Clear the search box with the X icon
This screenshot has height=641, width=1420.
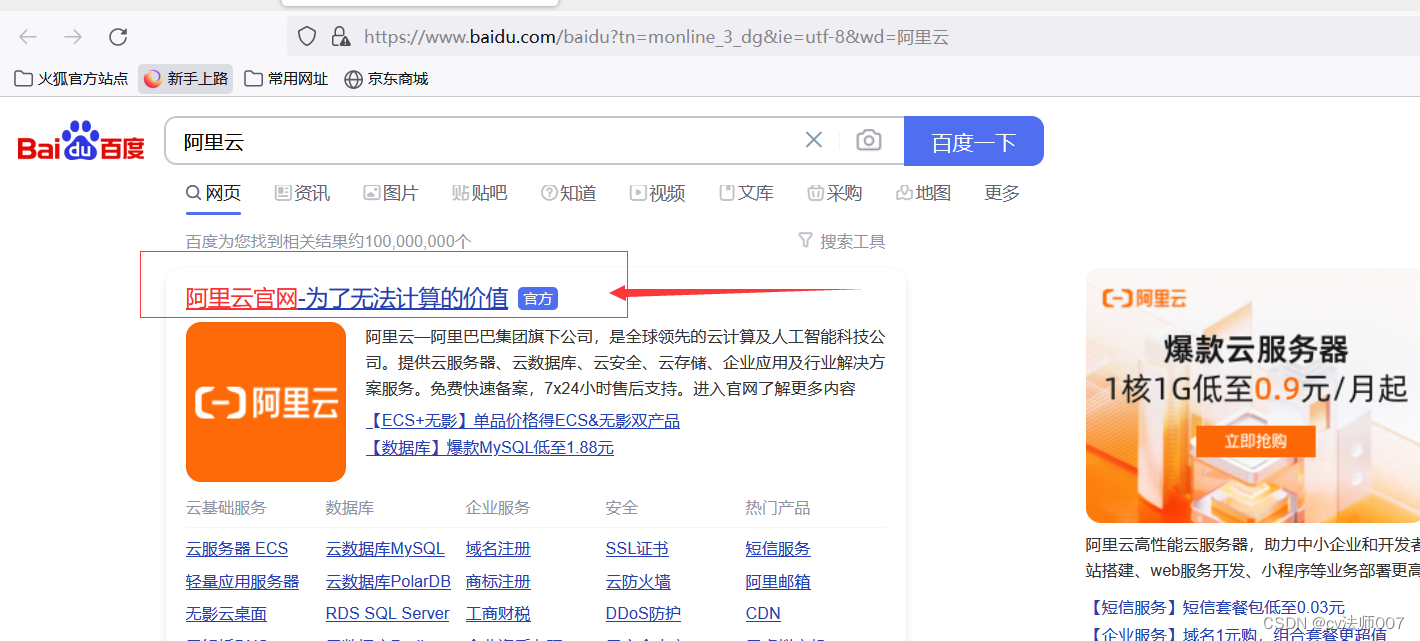(814, 140)
